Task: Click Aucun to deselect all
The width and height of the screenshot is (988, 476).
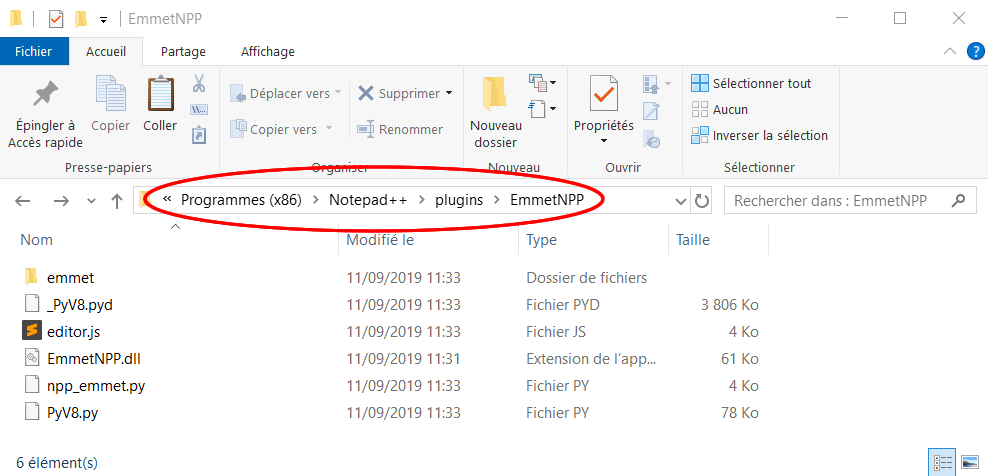Action: (720, 110)
